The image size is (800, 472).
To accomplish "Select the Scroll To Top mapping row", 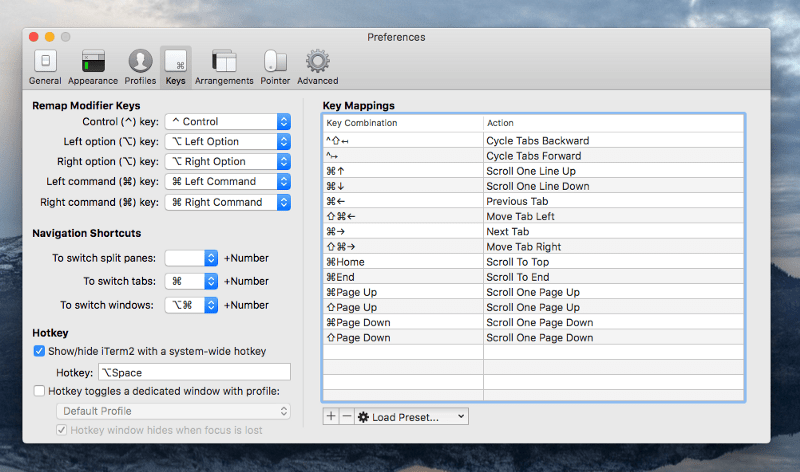I will point(534,262).
